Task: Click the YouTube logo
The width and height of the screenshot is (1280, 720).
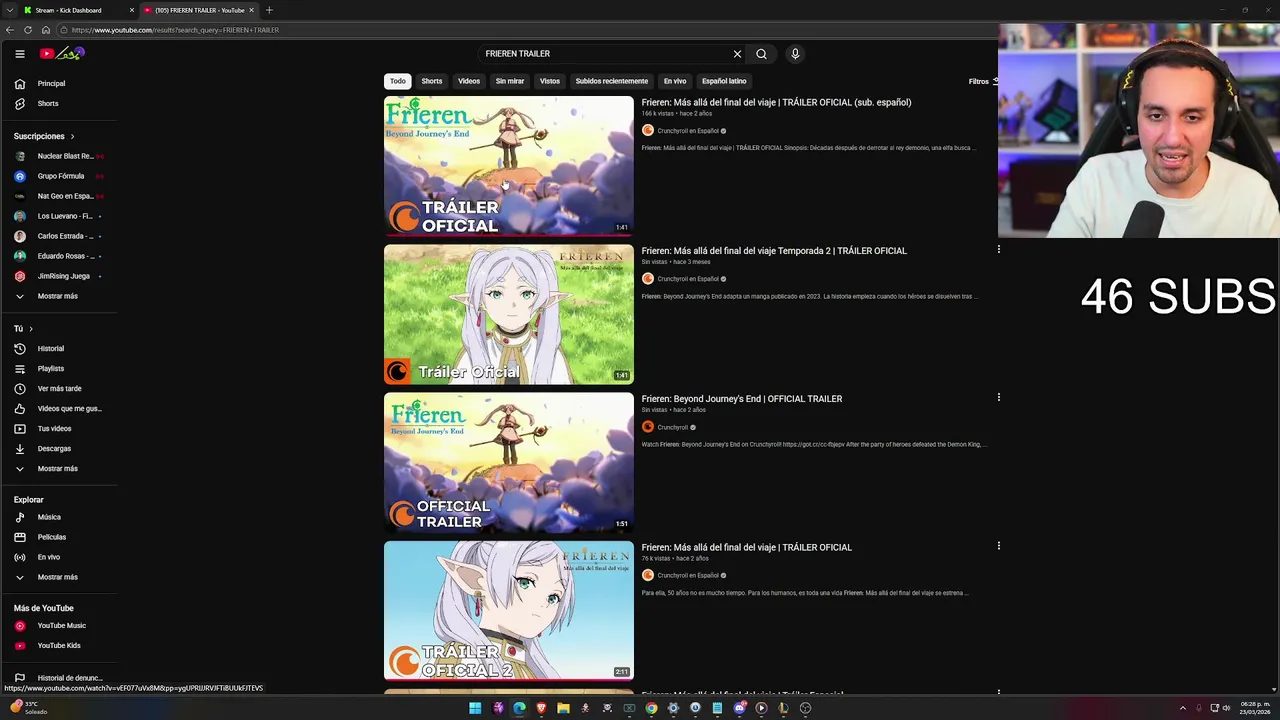Action: coord(62,53)
